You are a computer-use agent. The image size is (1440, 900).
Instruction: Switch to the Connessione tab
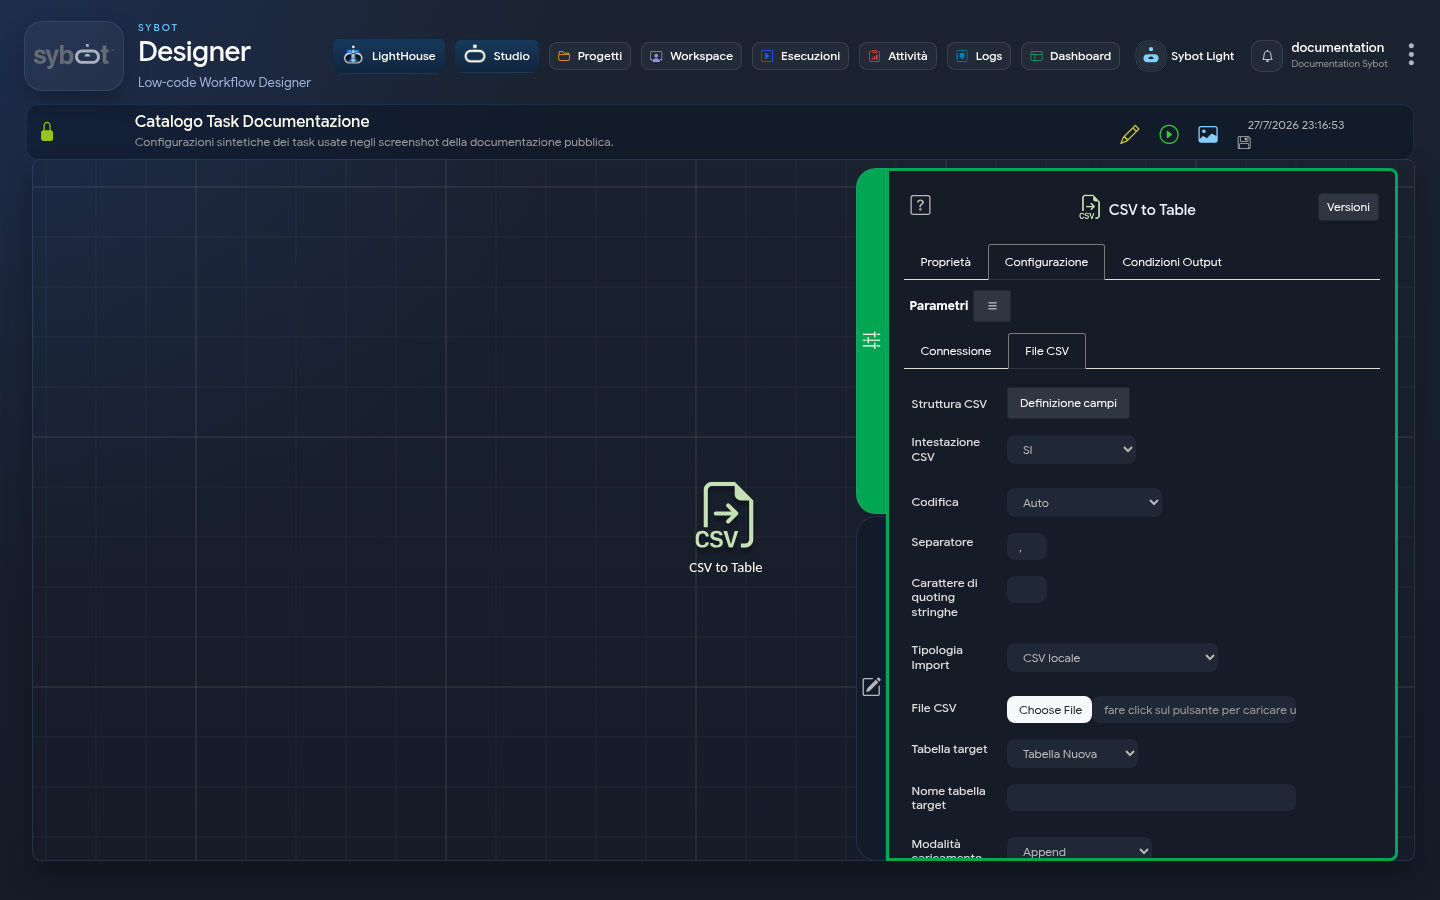956,351
